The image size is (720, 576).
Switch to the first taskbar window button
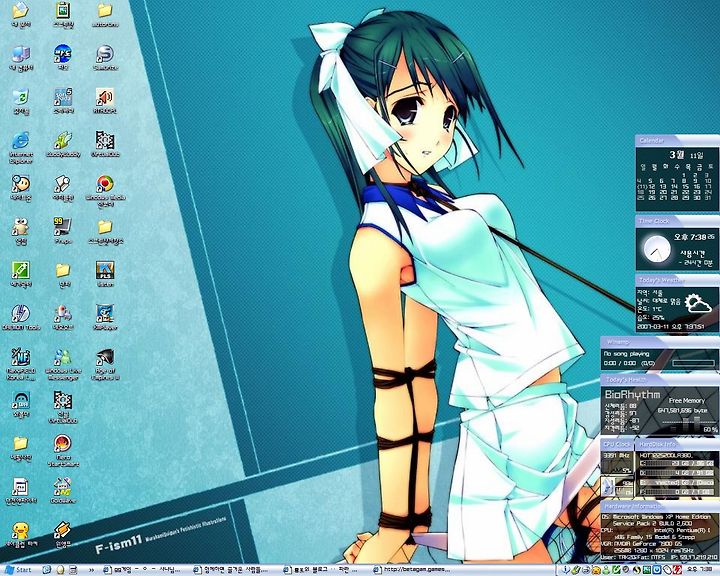click(143, 570)
